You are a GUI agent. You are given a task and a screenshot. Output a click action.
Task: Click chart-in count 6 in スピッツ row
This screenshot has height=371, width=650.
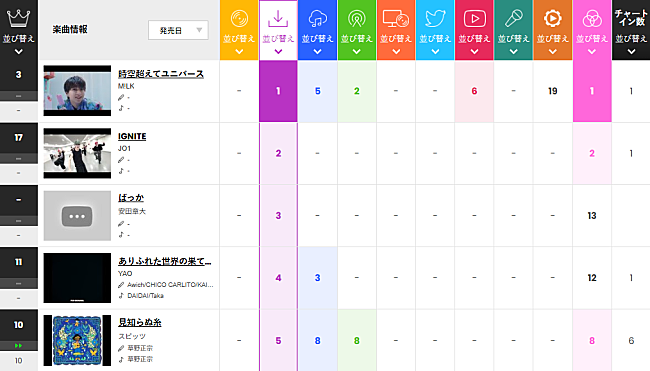click(631, 341)
